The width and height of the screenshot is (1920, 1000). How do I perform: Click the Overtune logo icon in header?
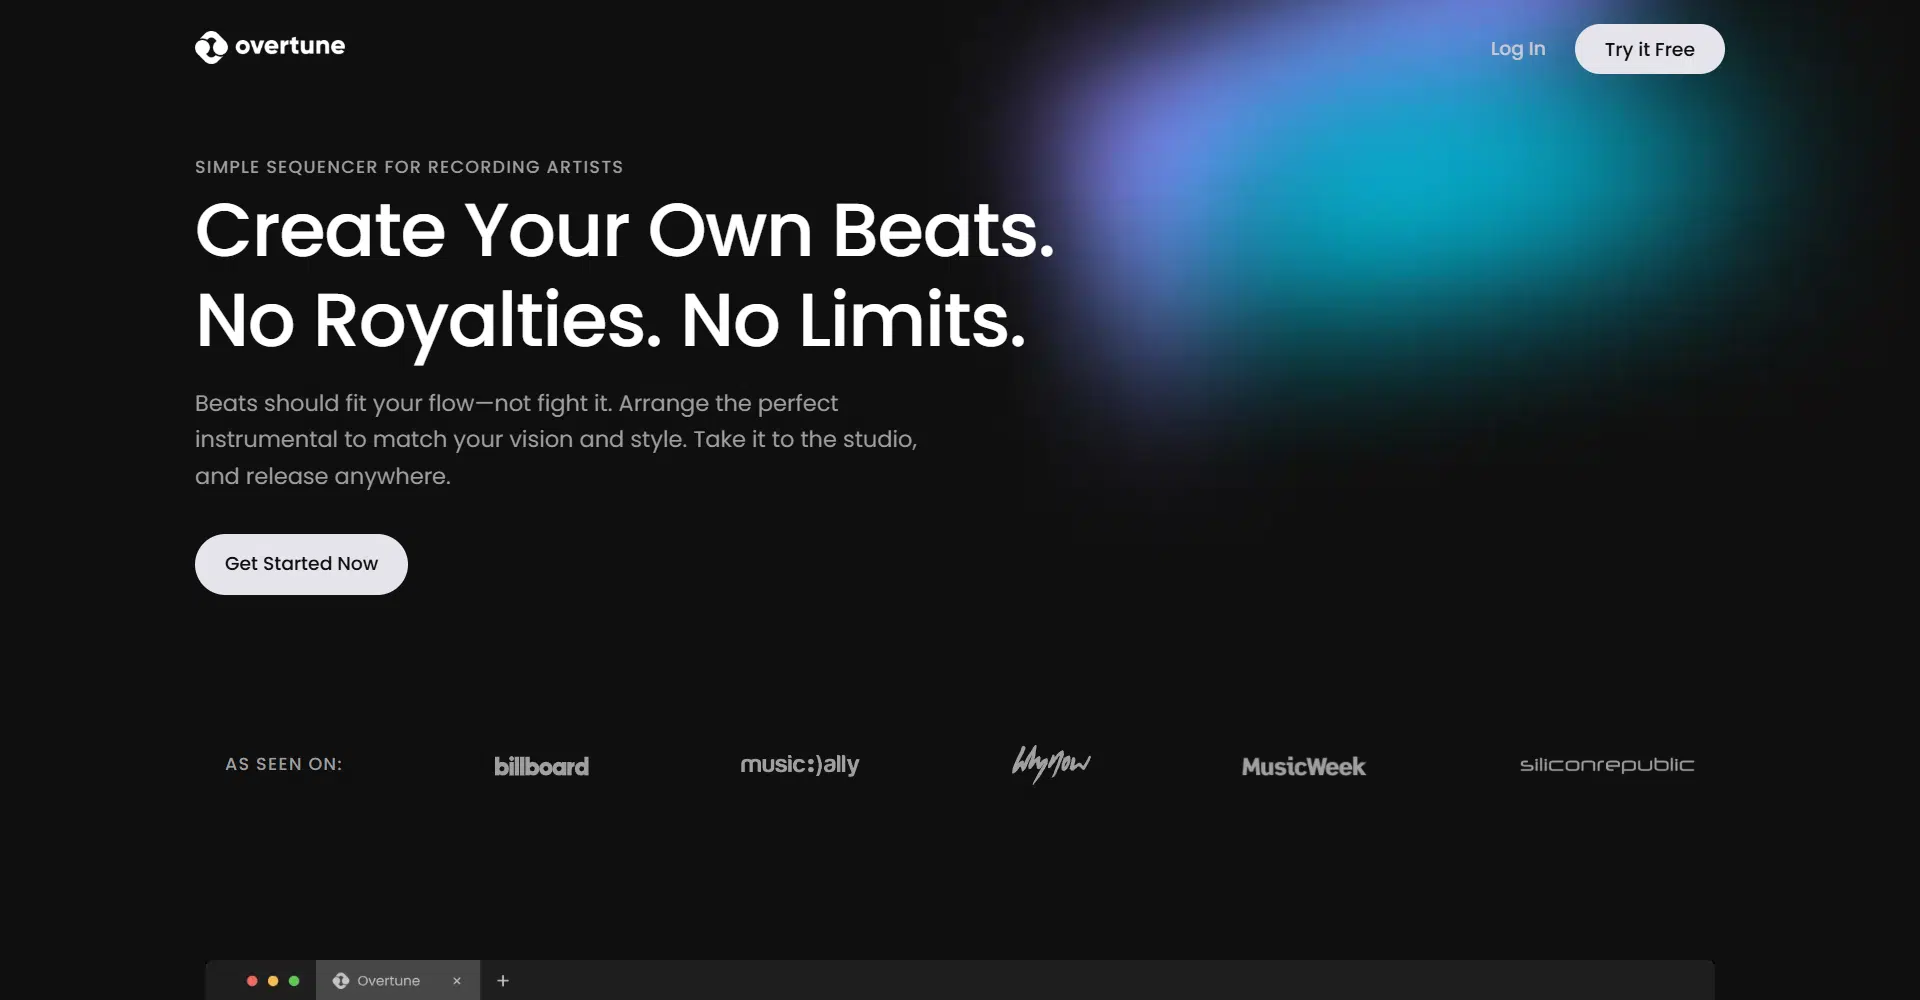(x=211, y=47)
